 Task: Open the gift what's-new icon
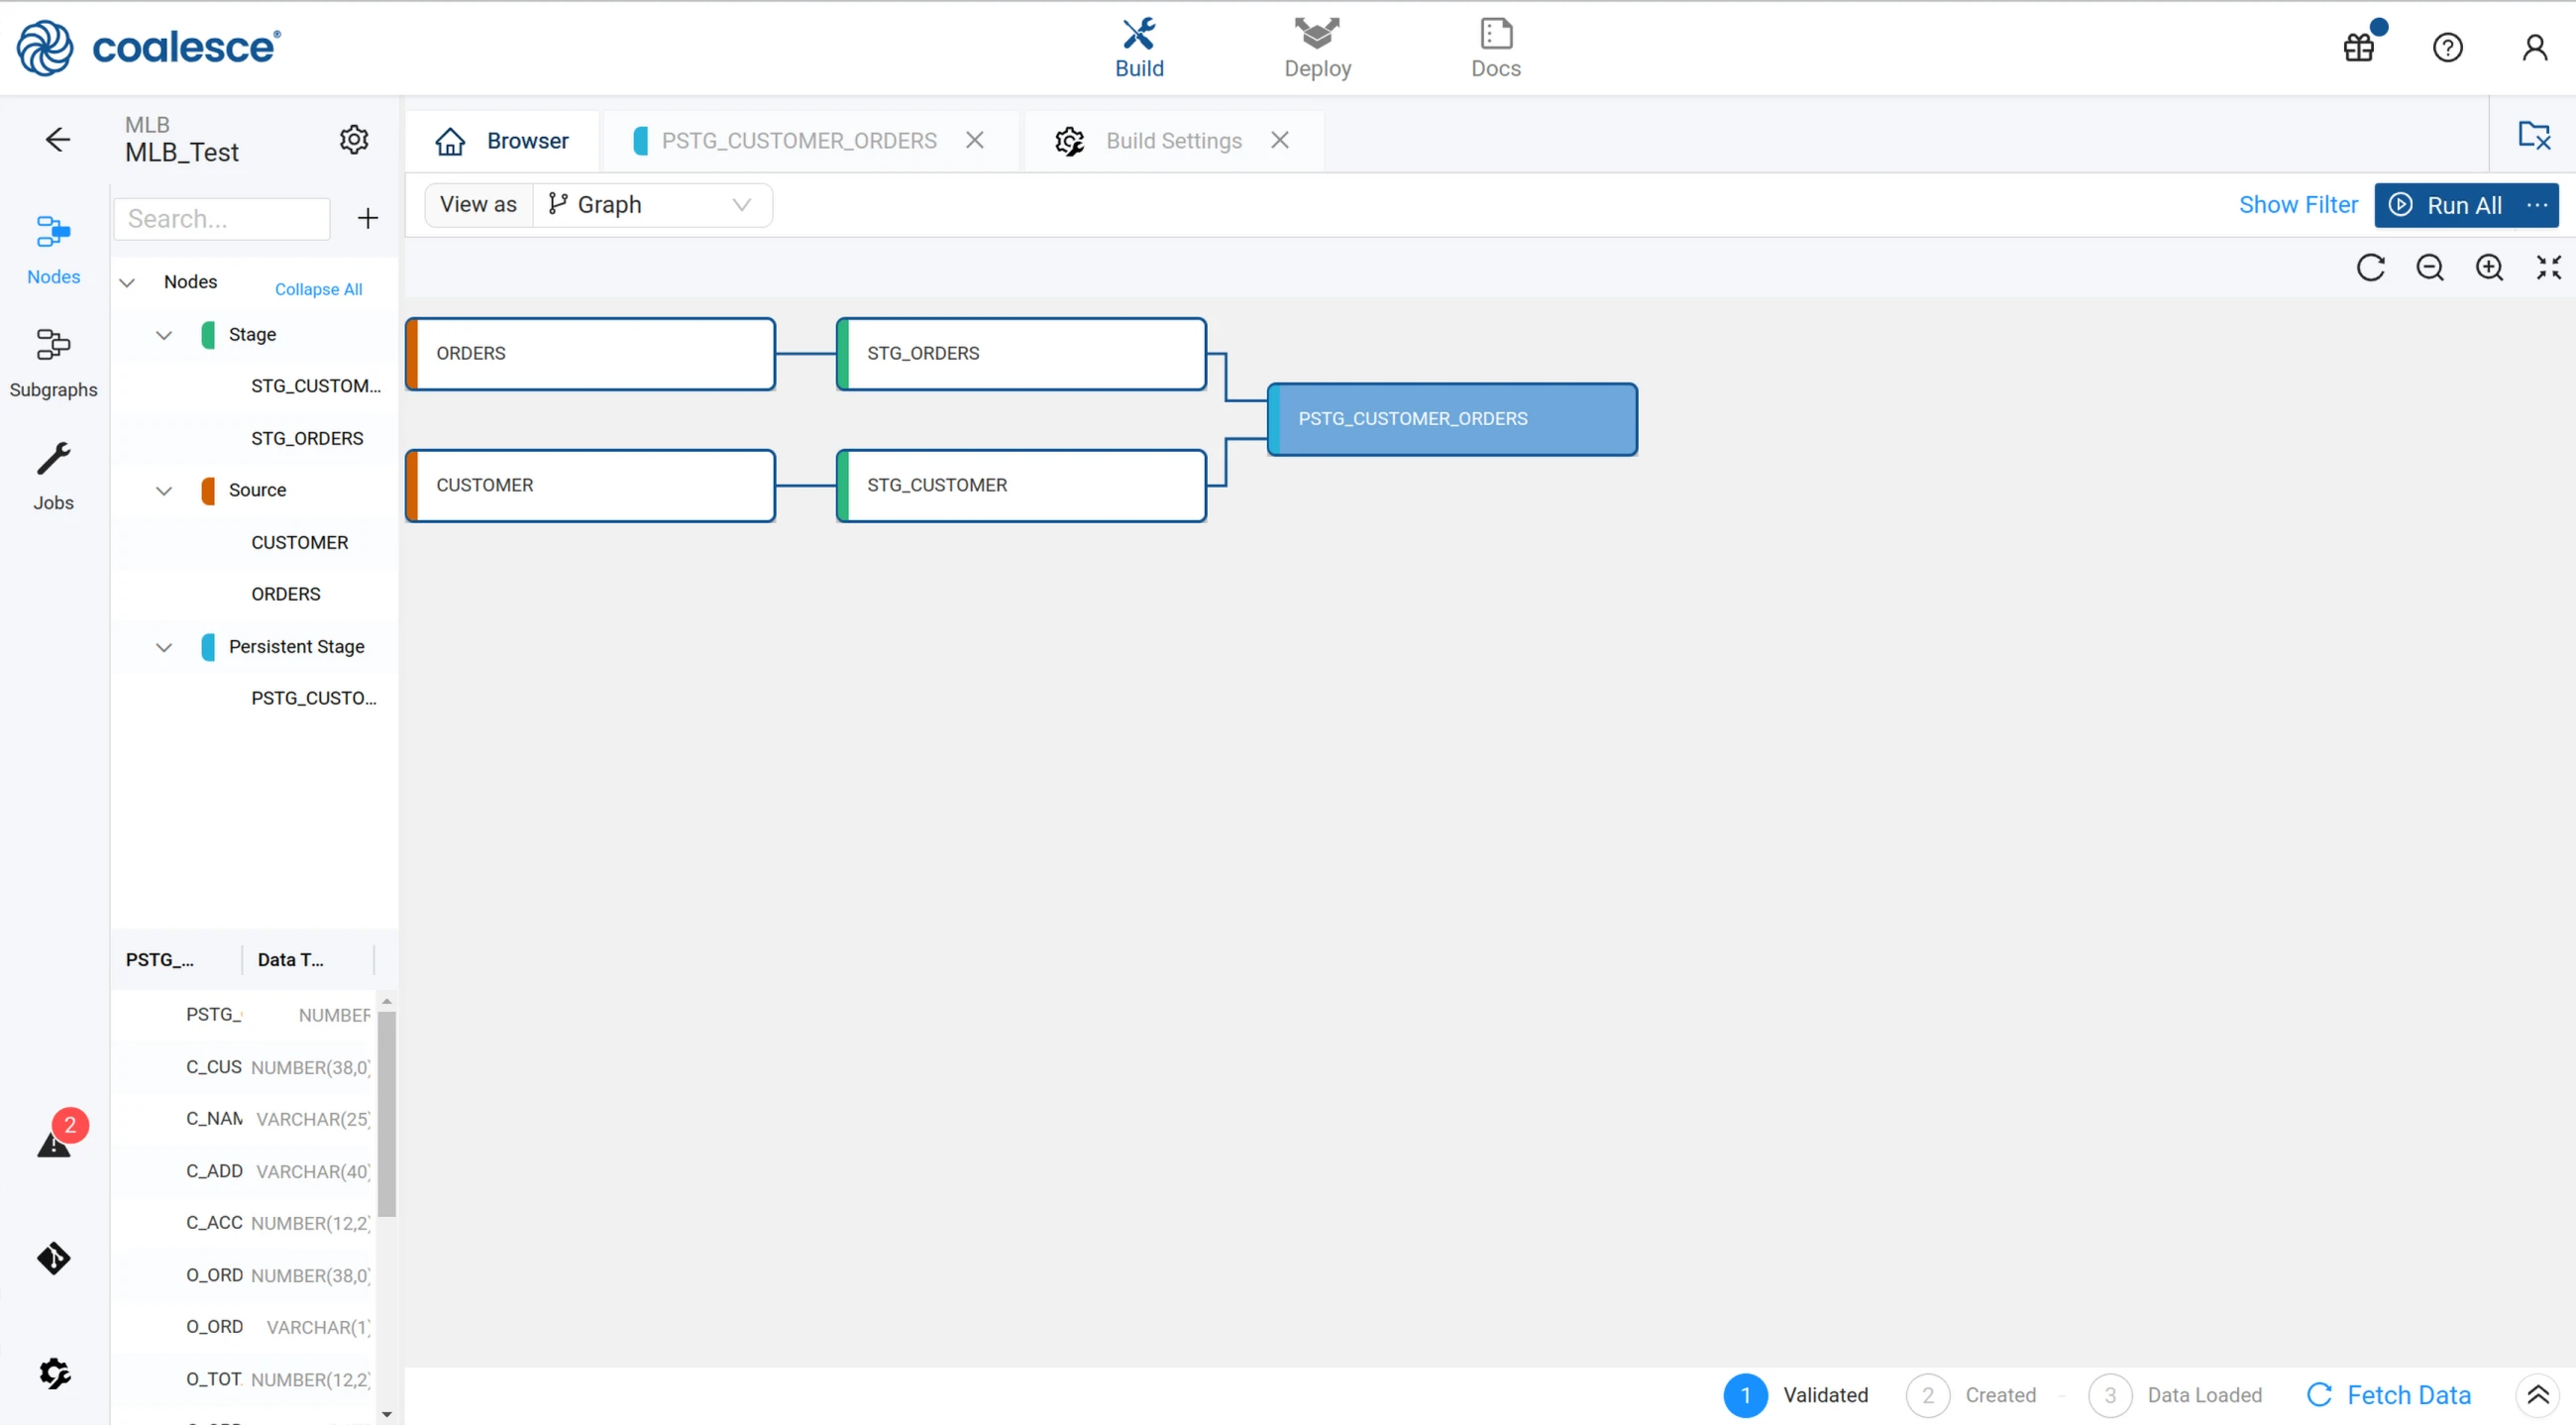tap(2359, 47)
